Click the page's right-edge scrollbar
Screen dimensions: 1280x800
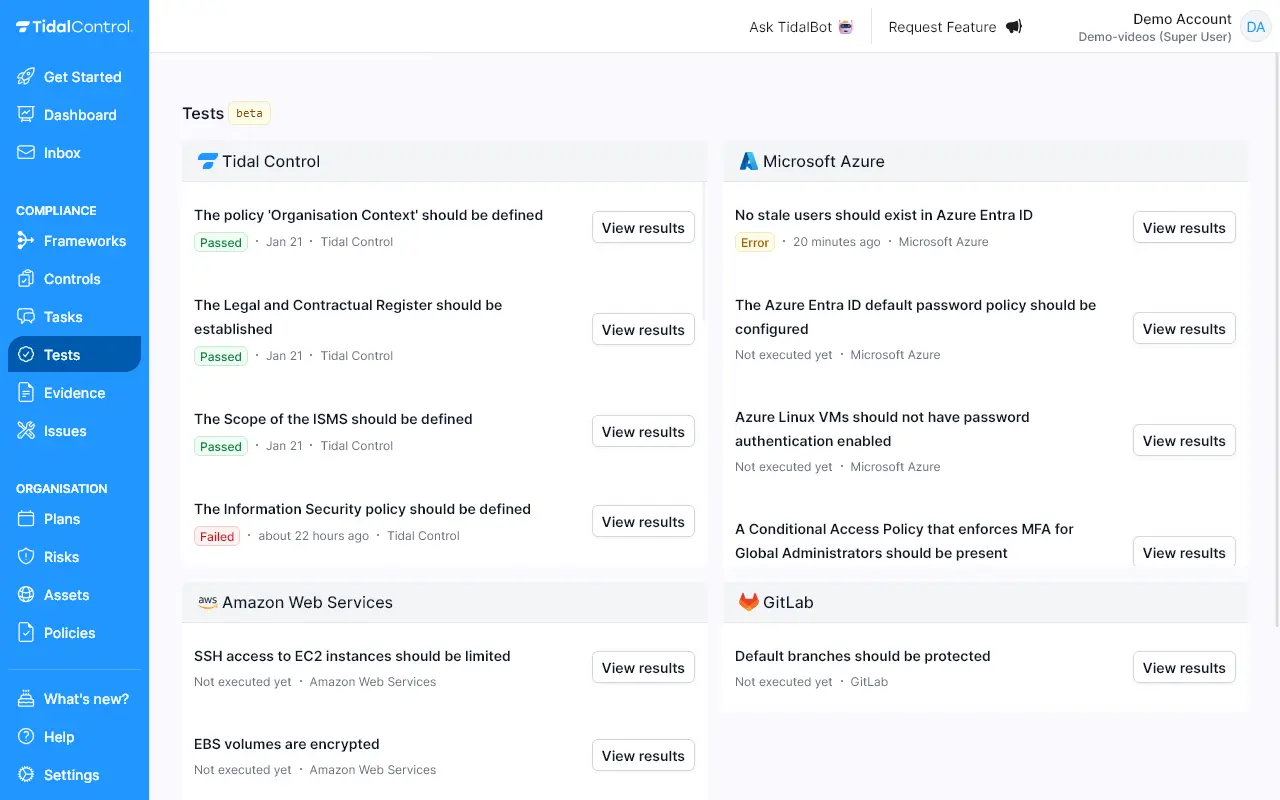[x=1276, y=340]
